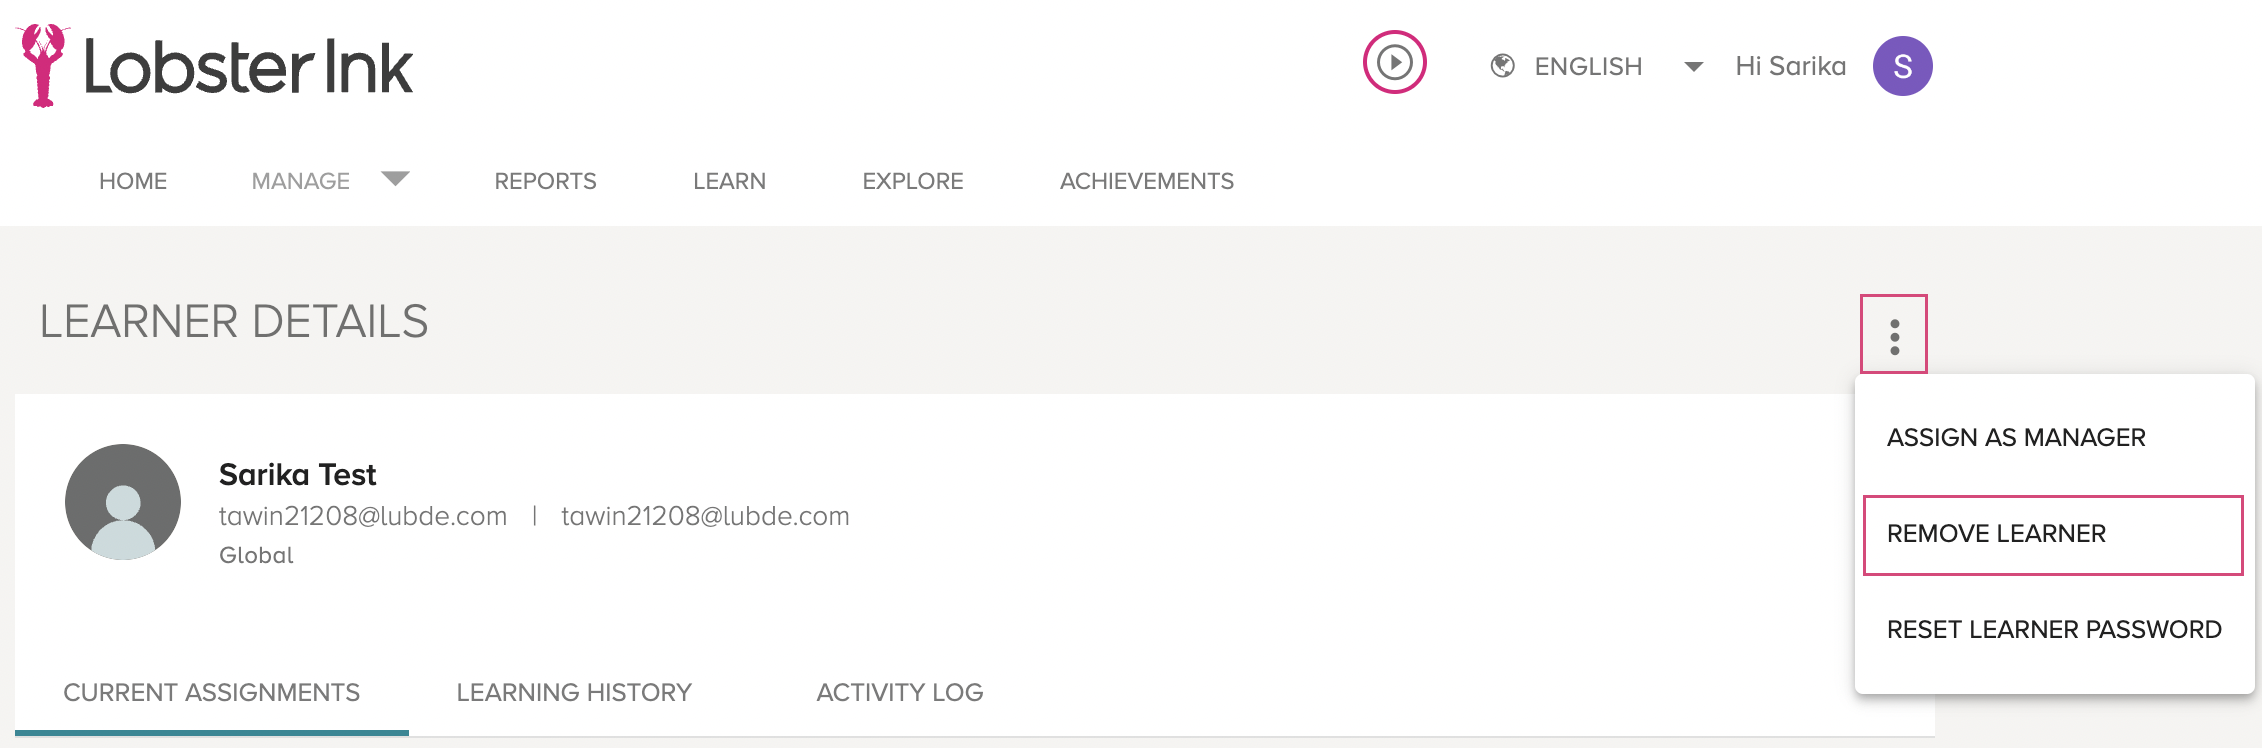Open the REPORTS section
The image size is (2262, 748).
tap(545, 181)
